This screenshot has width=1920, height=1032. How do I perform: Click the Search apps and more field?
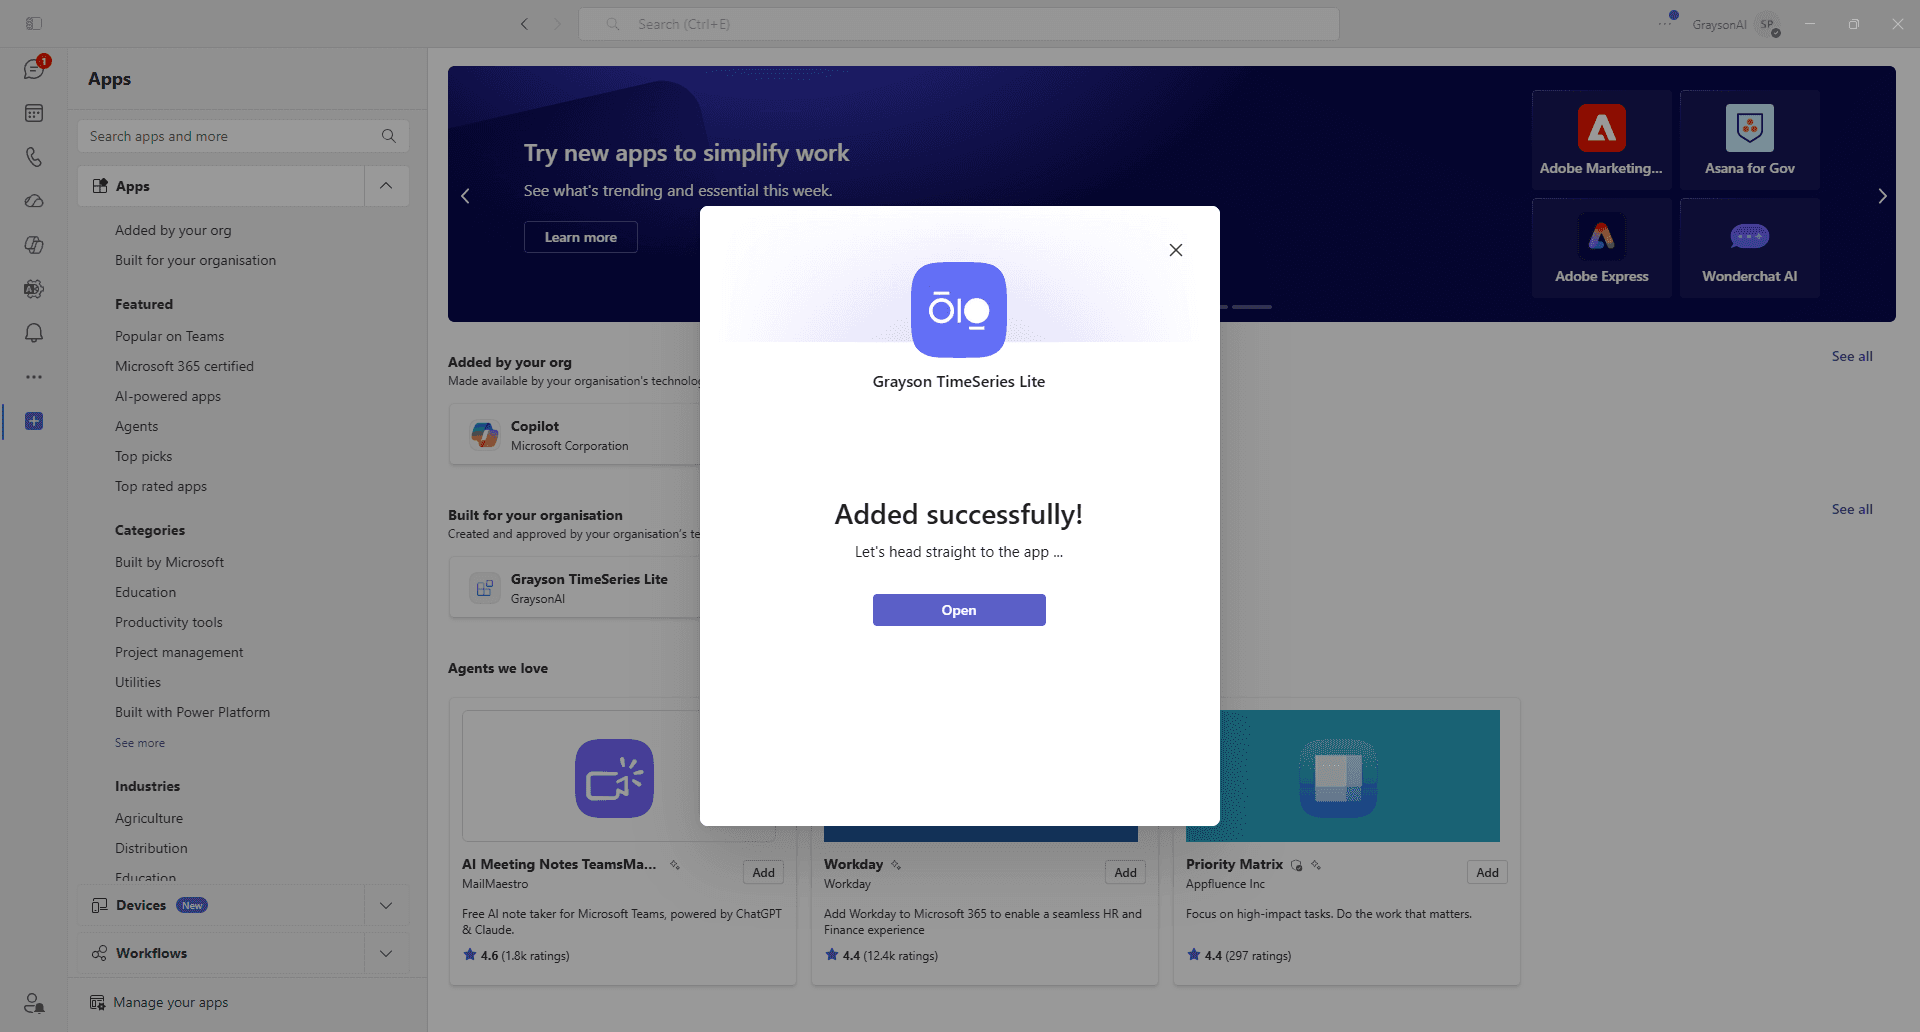[x=244, y=136]
